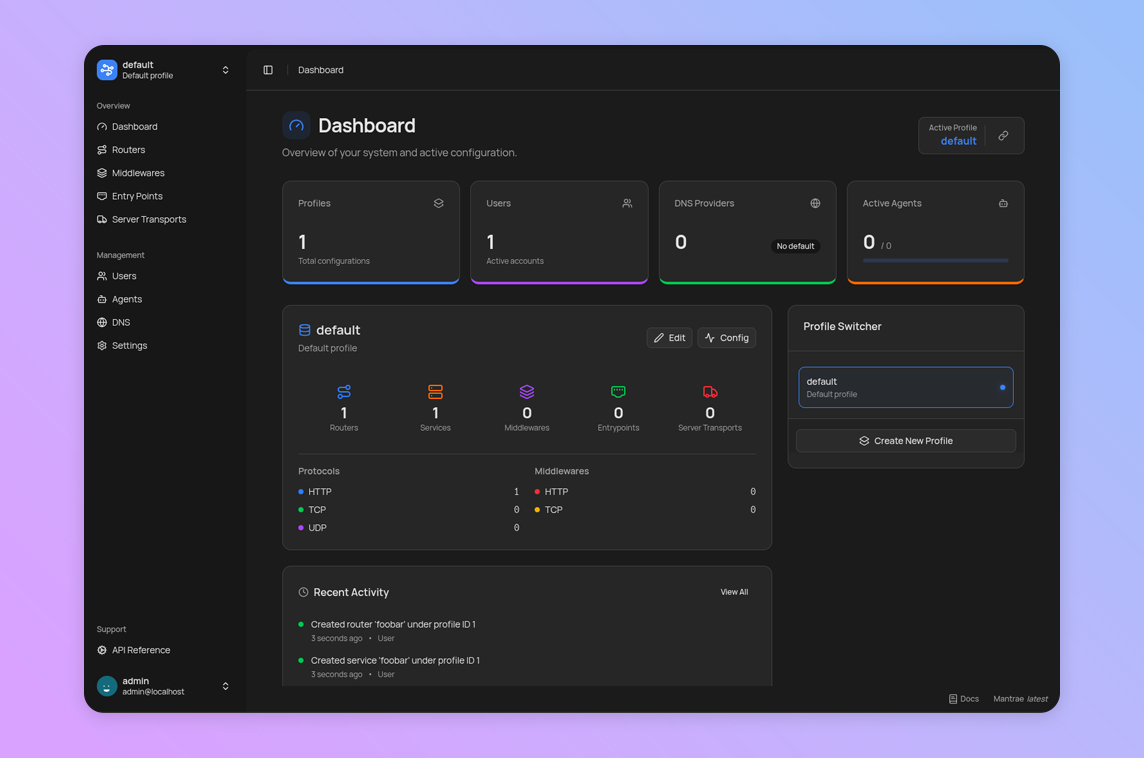Click the DNS Providers globe icon
The image size is (1144, 758).
point(815,203)
